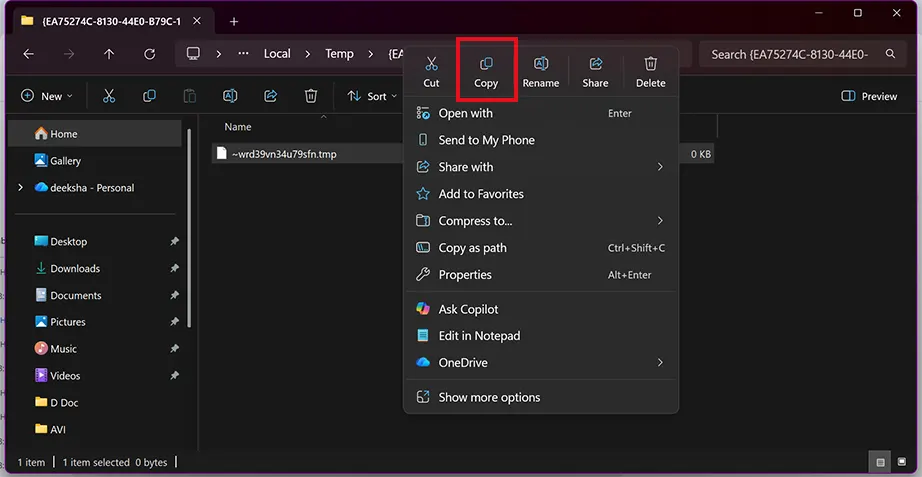Image resolution: width=922 pixels, height=477 pixels.
Task: Open the Sort dropdown
Action: [372, 96]
